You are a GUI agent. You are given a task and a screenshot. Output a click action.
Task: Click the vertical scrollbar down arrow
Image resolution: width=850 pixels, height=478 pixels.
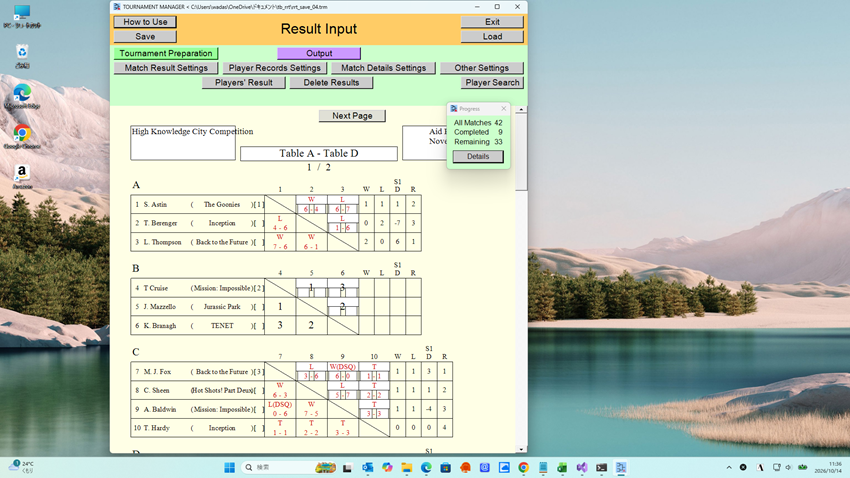pyautogui.click(x=521, y=449)
